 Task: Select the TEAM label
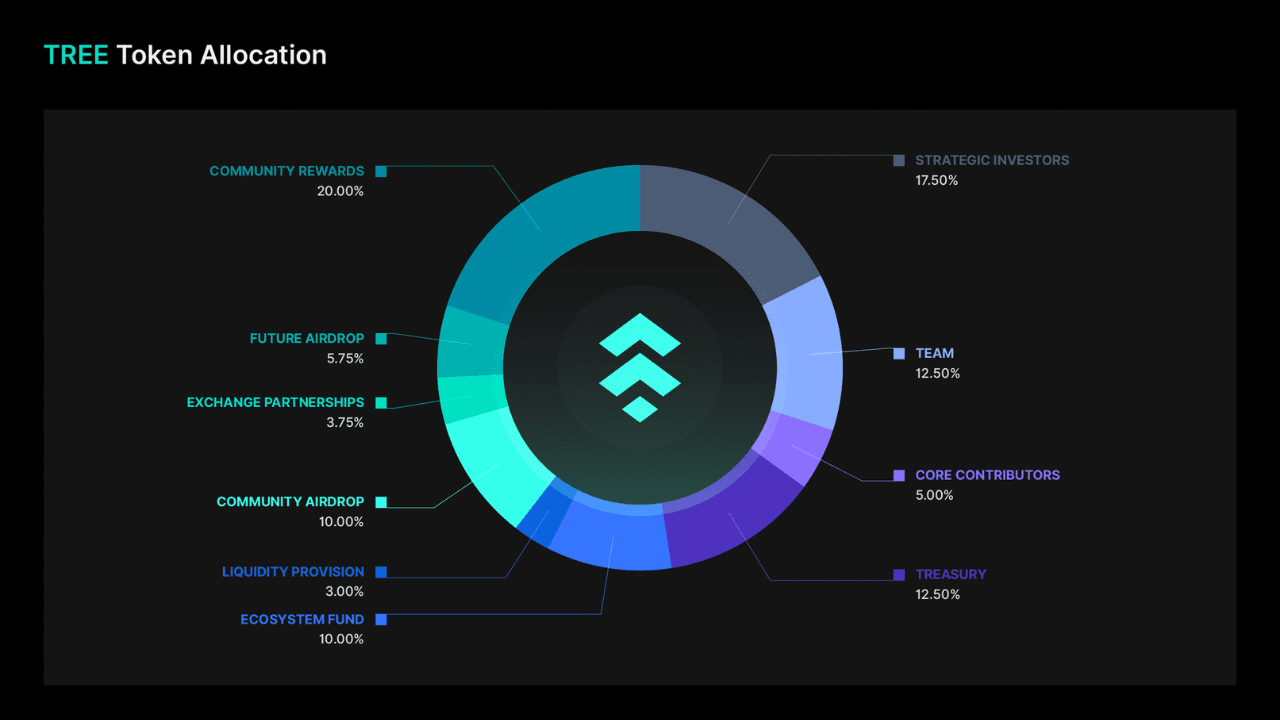(x=935, y=353)
